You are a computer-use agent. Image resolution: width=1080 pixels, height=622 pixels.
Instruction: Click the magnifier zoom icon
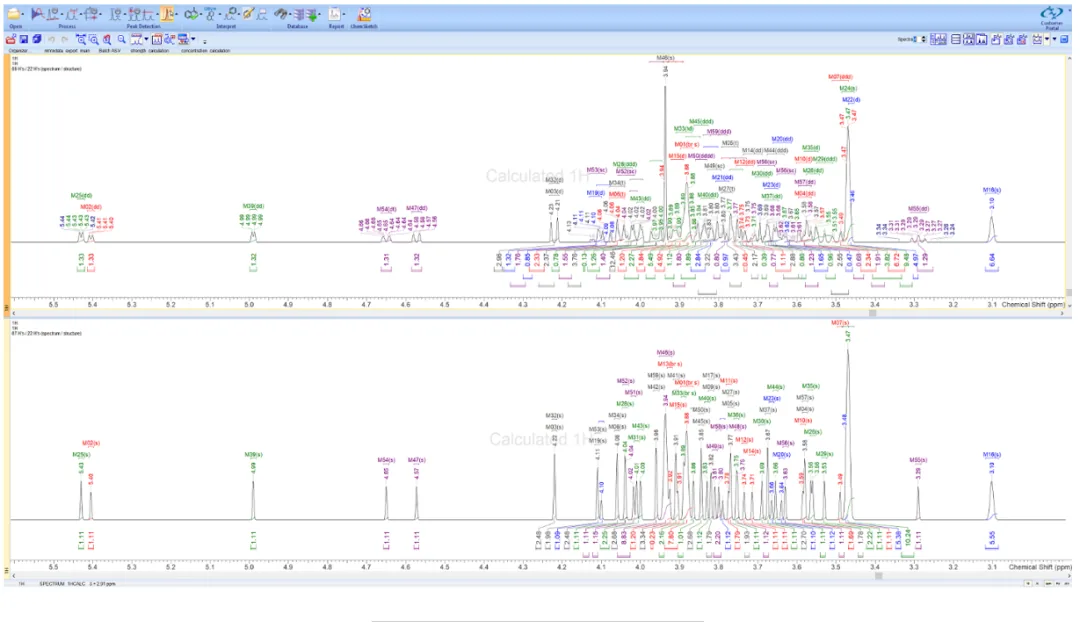(121, 39)
